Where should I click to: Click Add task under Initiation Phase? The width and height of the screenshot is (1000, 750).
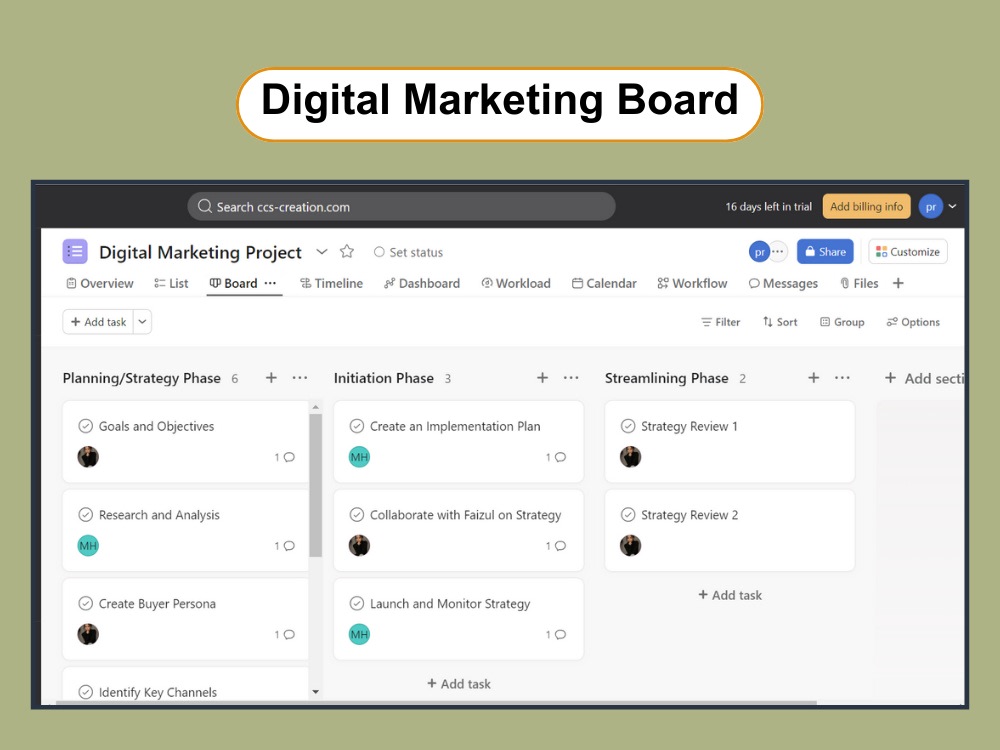point(459,684)
